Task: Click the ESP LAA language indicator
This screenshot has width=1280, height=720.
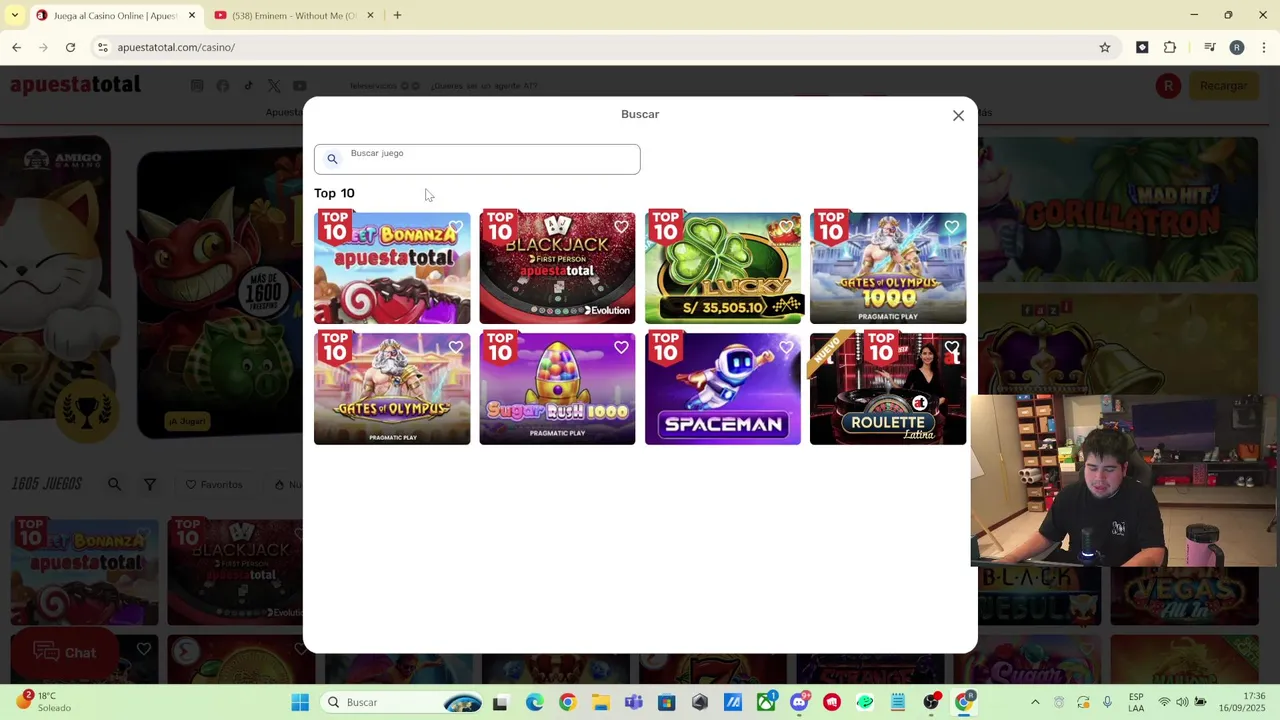Action: [1136, 702]
